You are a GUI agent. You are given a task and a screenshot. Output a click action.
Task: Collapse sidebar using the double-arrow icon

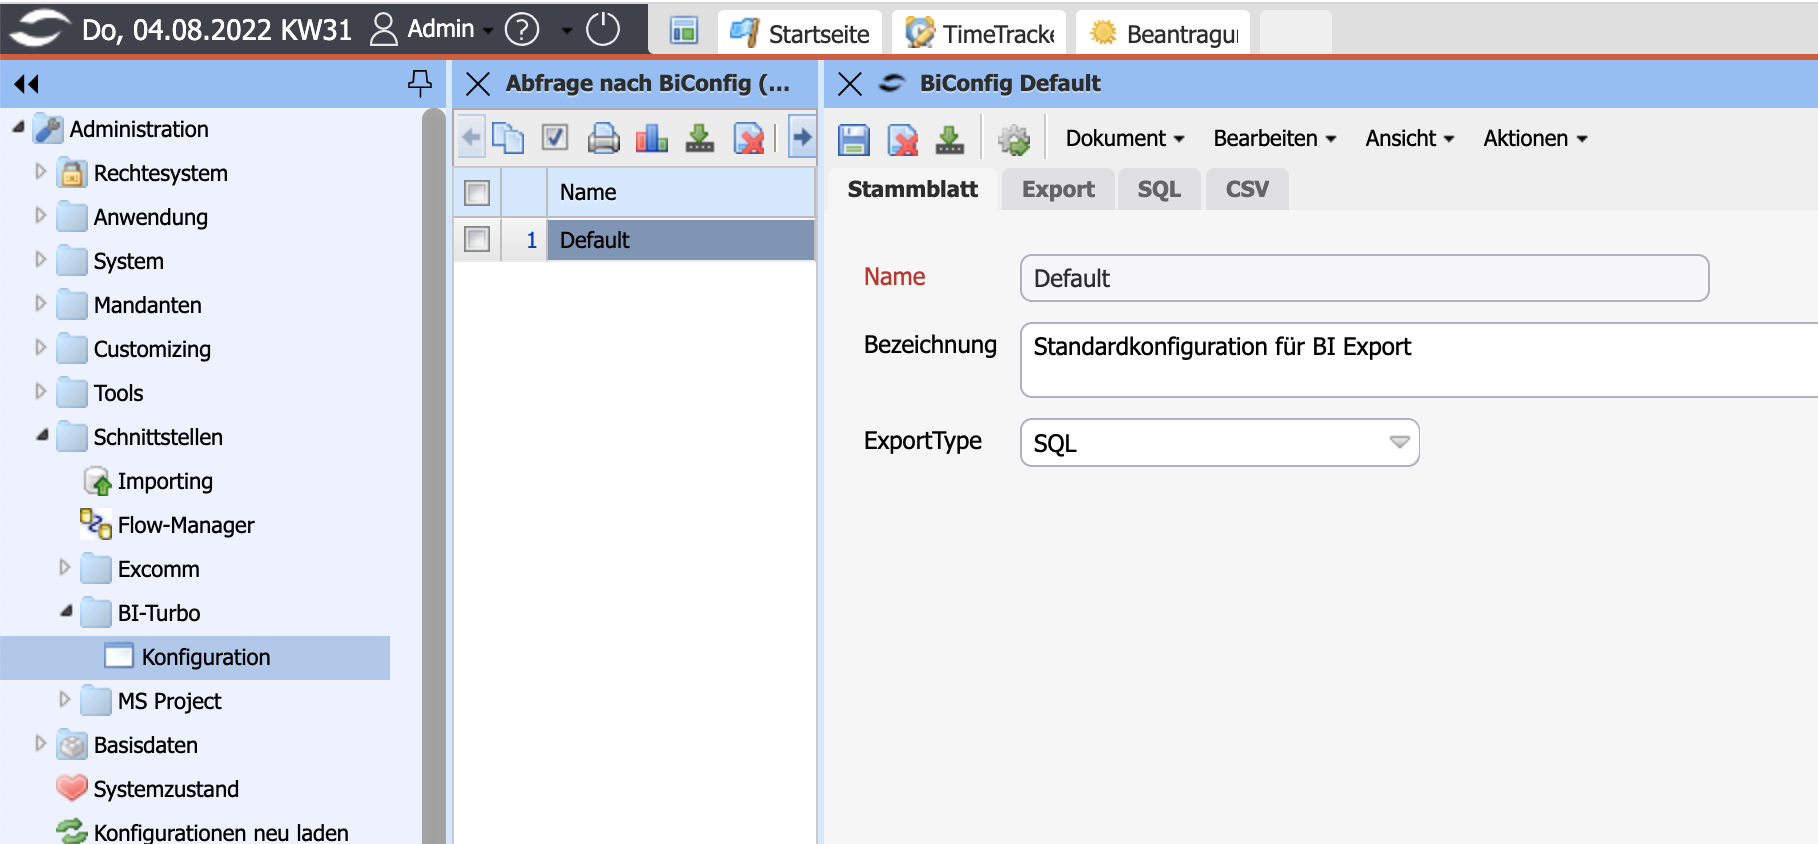point(27,84)
